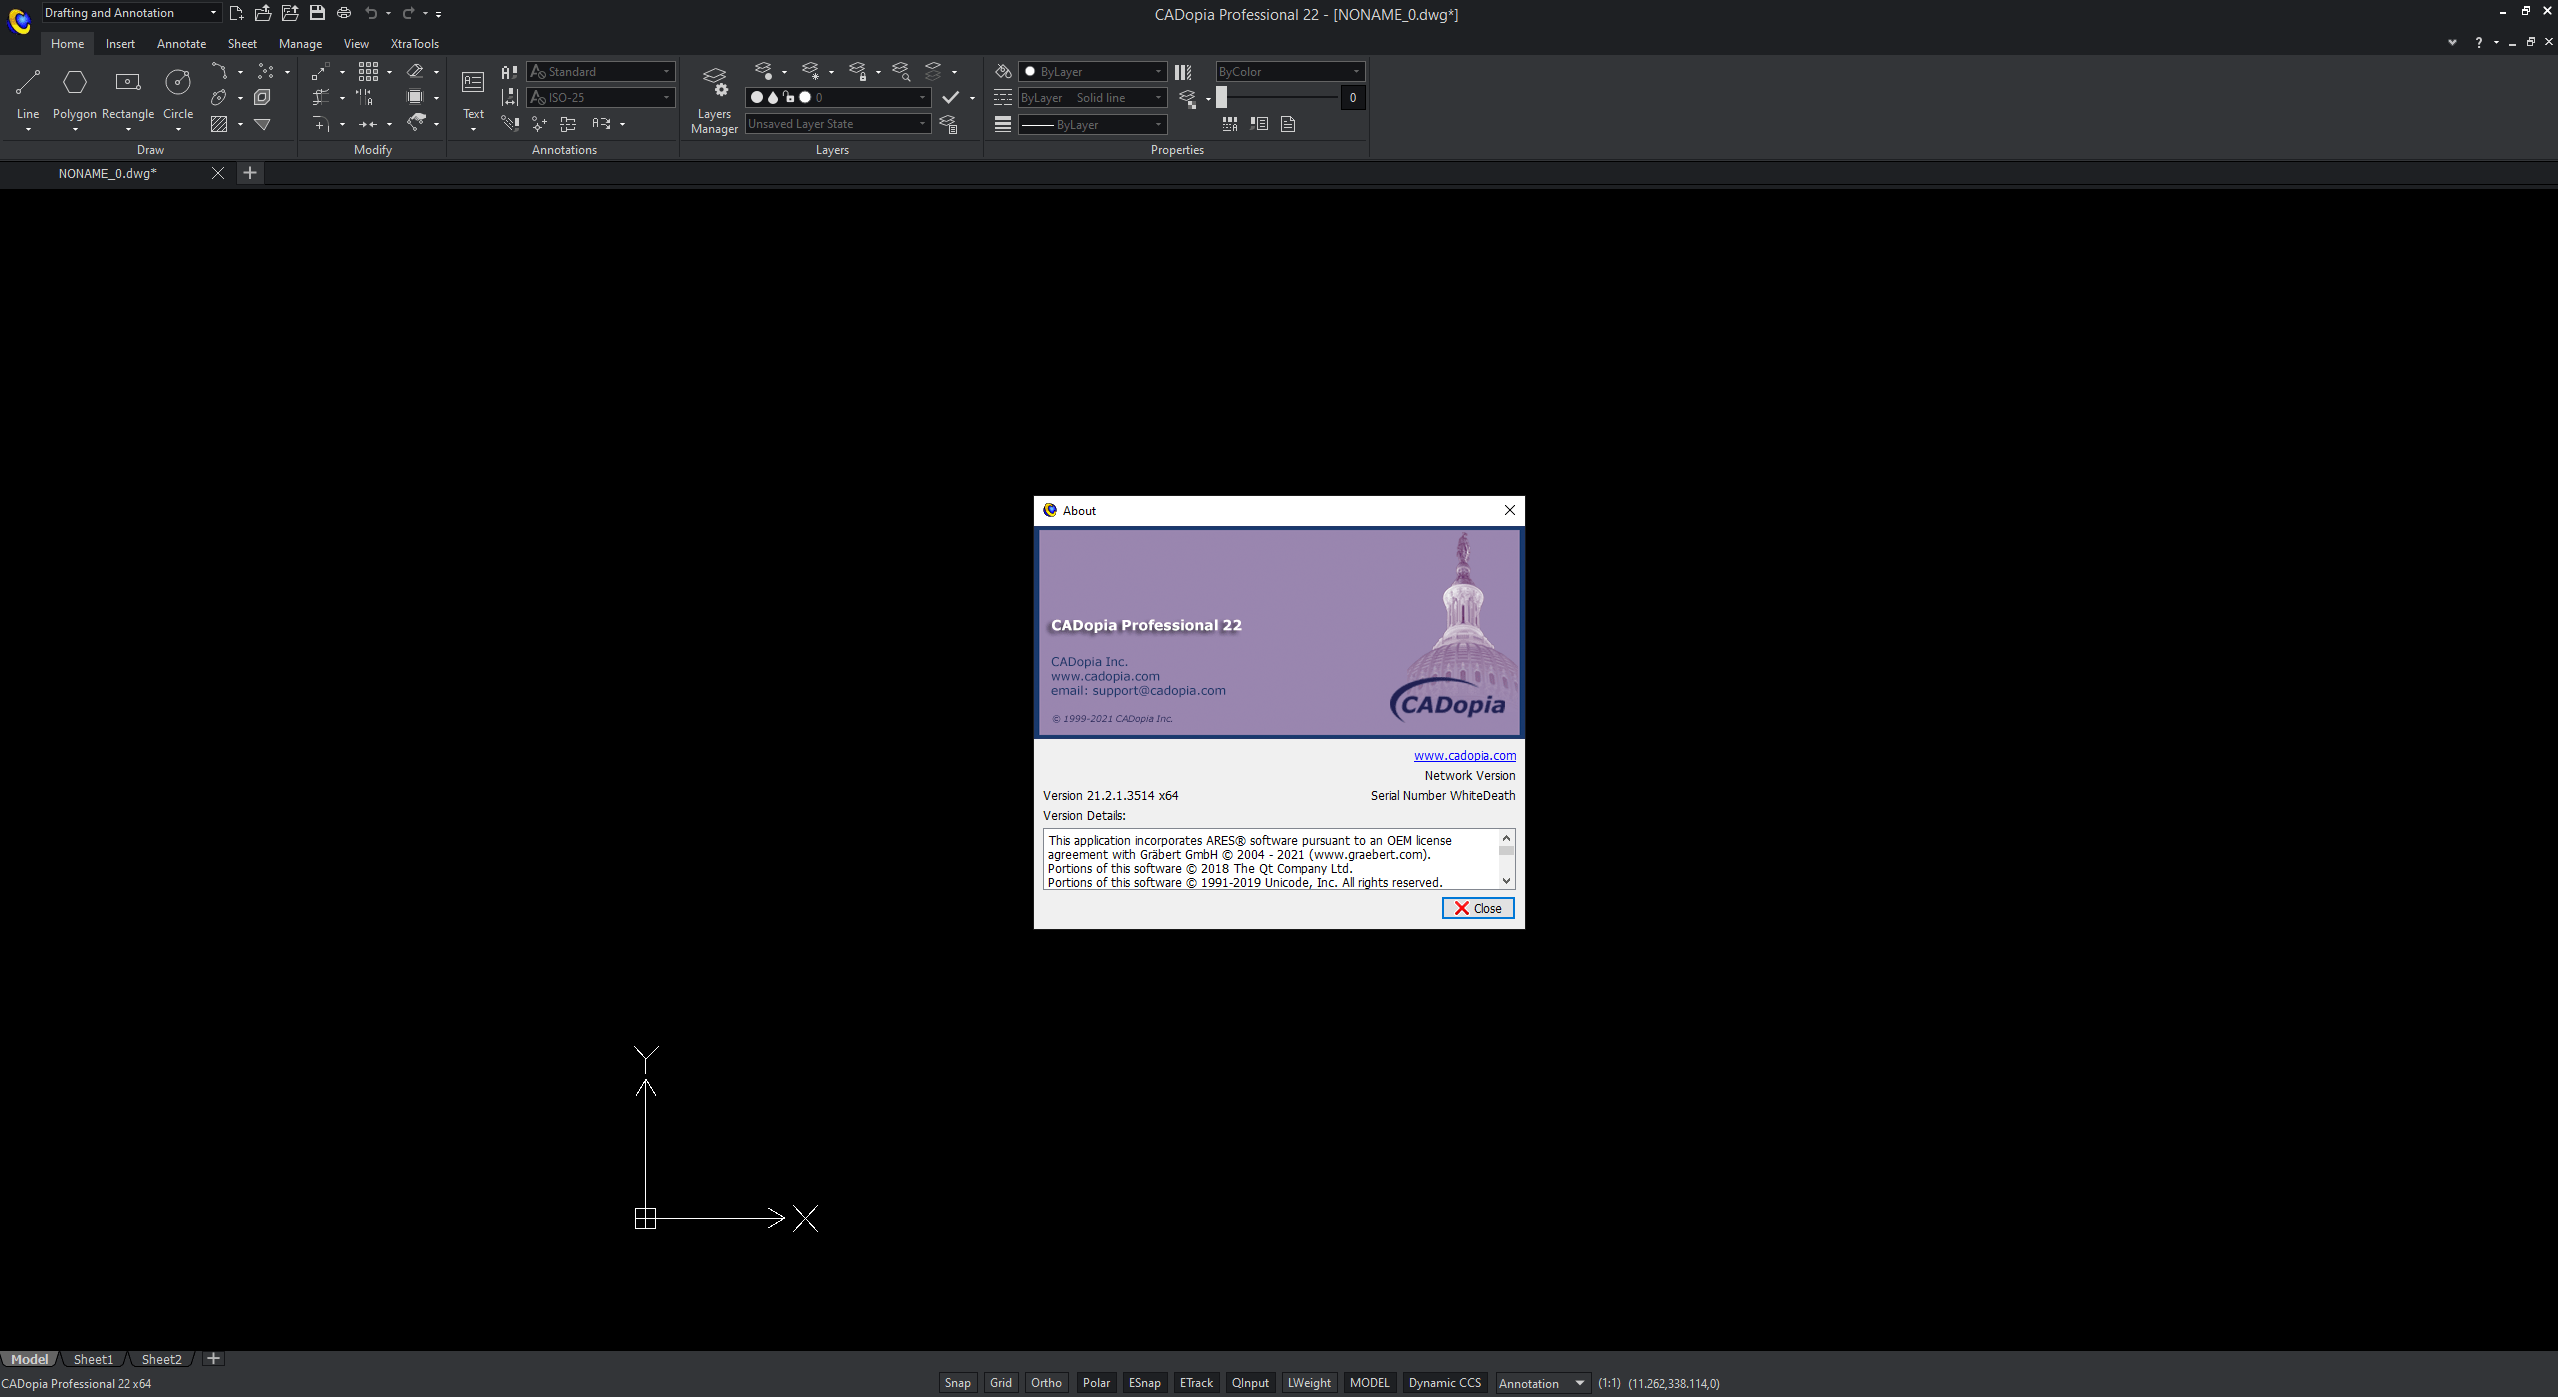Toggle QInput in status bar
2558x1397 pixels.
[1250, 1383]
